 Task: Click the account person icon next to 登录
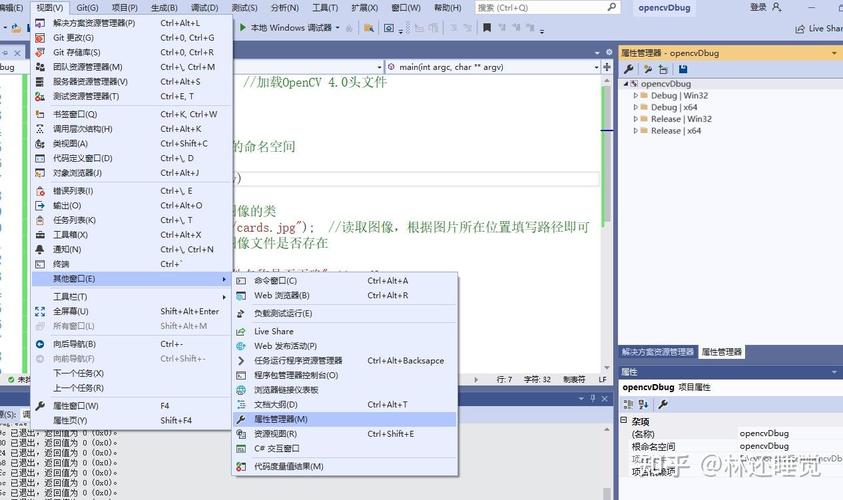[x=777, y=7]
